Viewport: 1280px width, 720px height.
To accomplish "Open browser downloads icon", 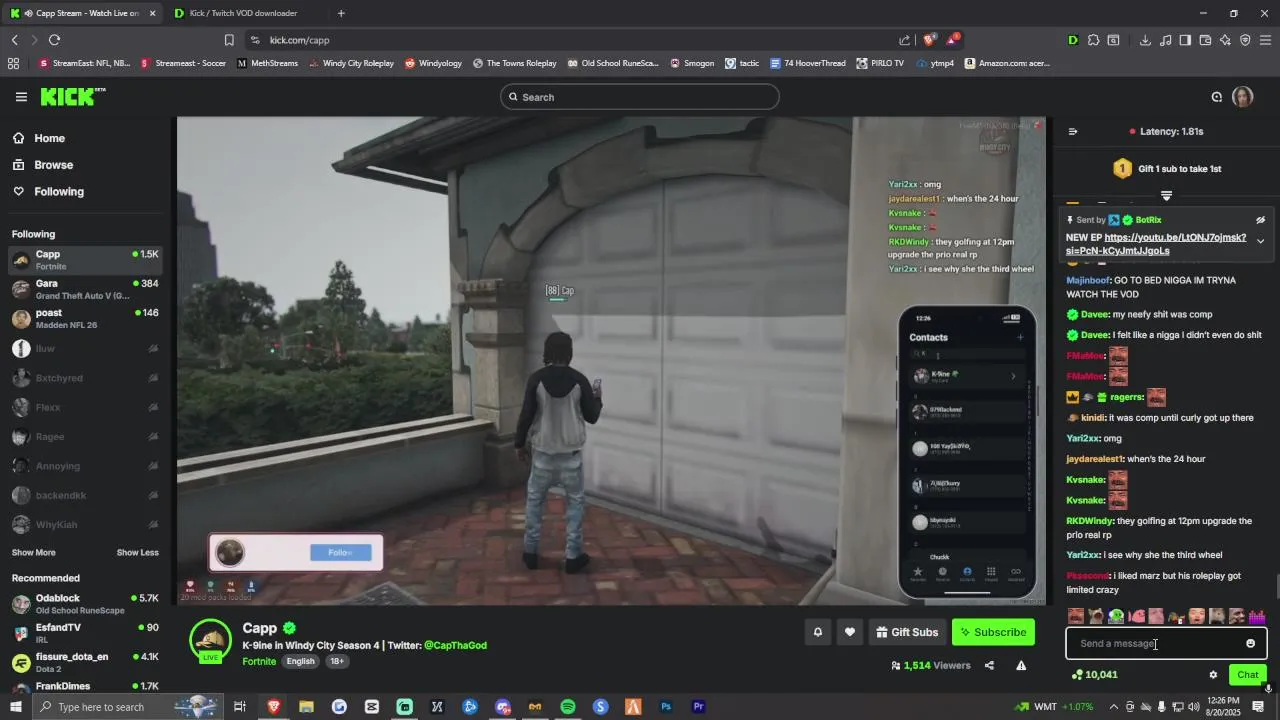I will (1145, 40).
